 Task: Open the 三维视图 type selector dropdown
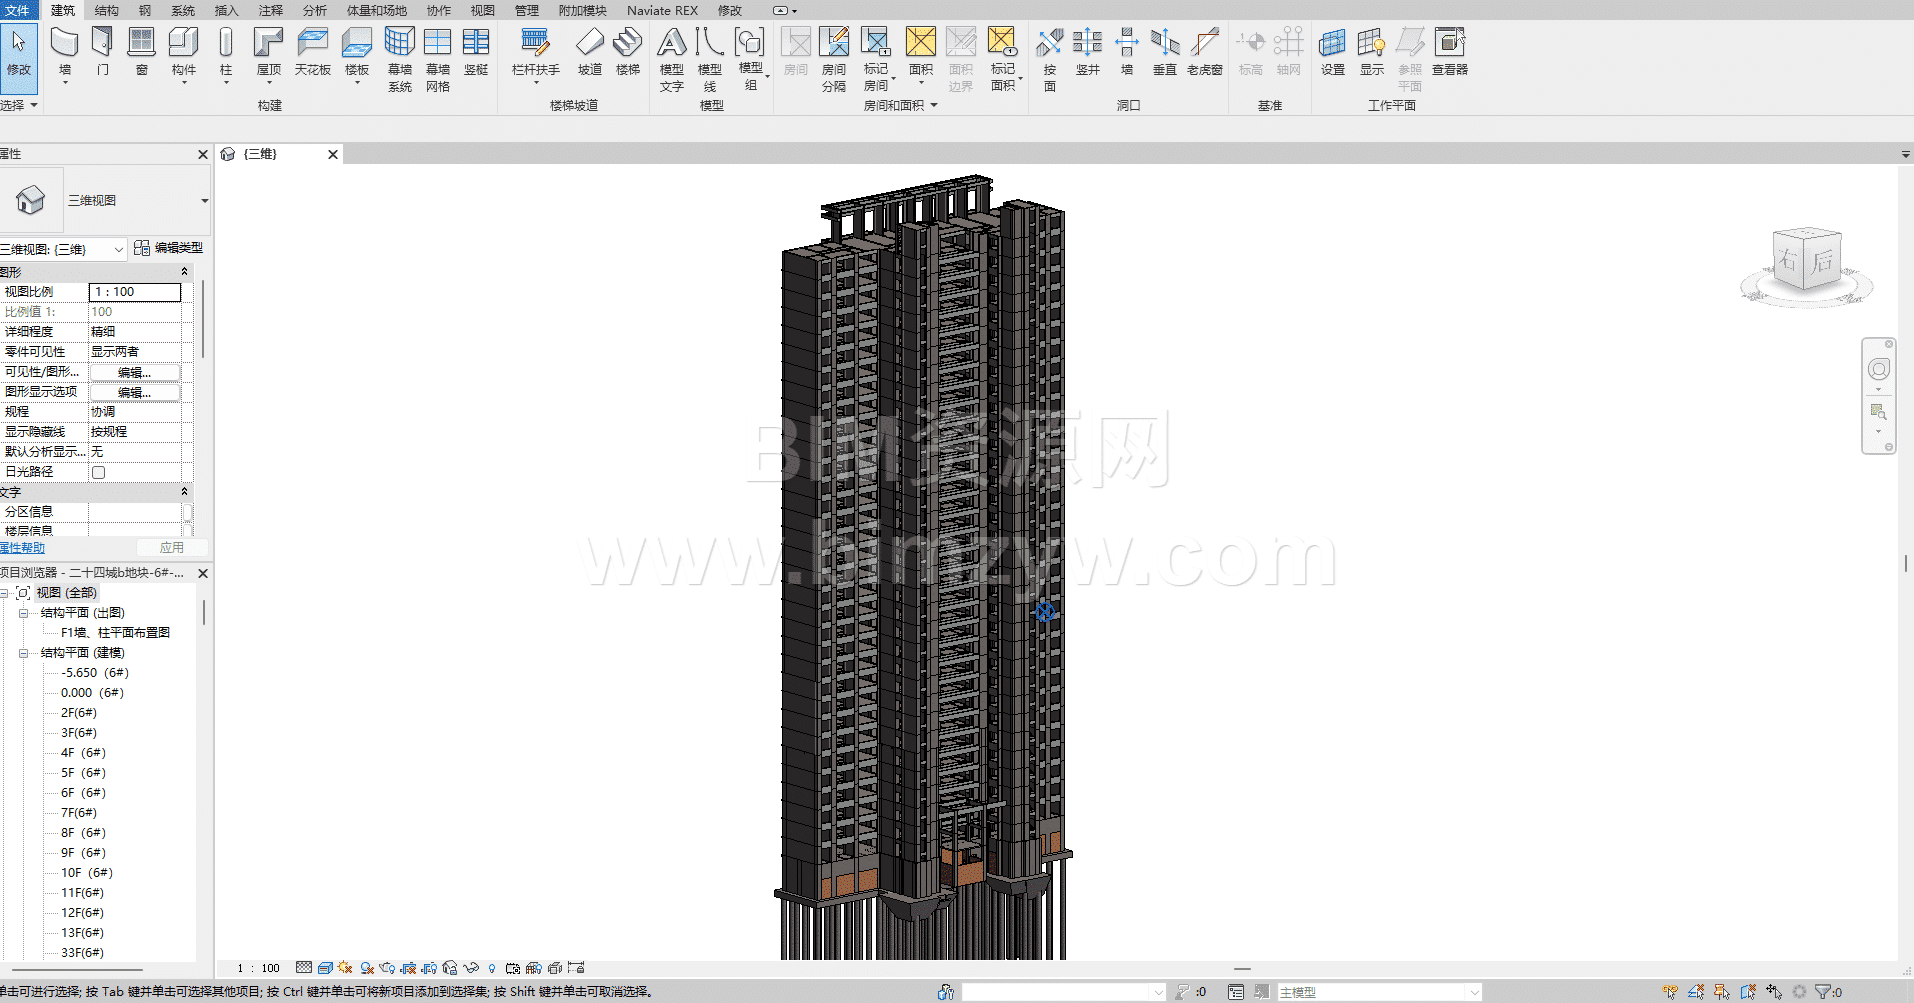(x=204, y=201)
